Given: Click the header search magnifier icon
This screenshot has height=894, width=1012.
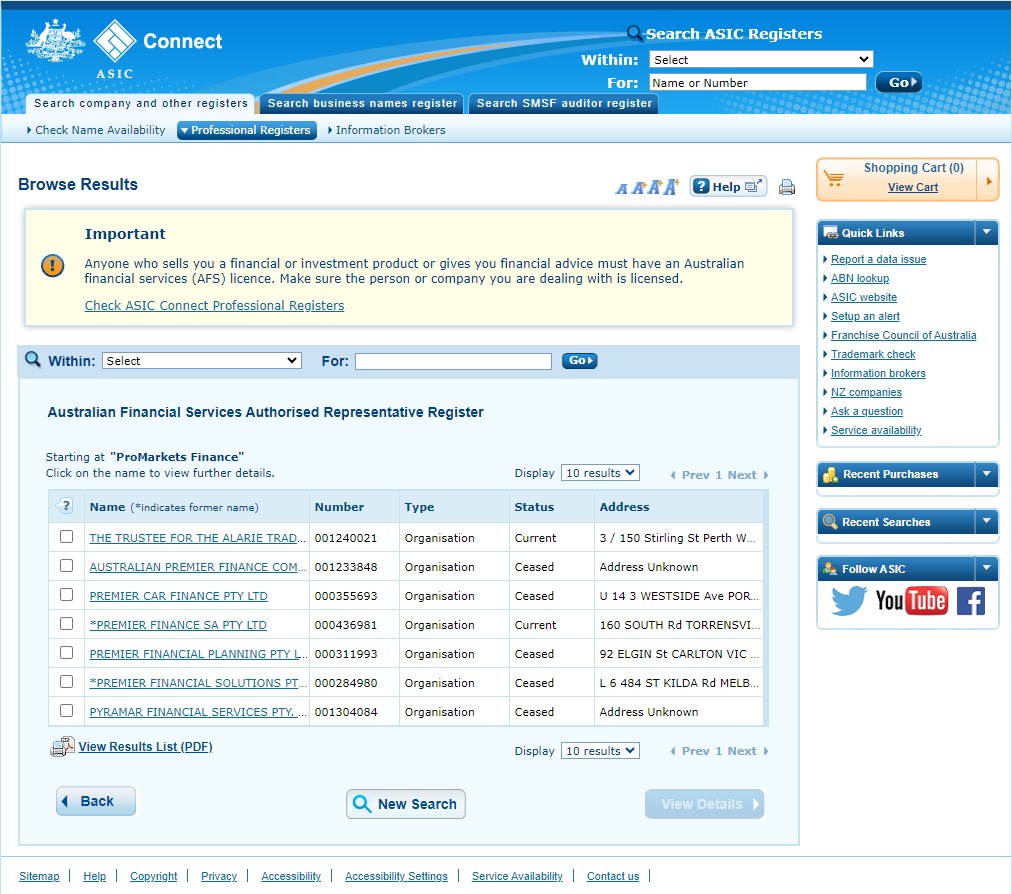Looking at the screenshot, I should tap(634, 32).
